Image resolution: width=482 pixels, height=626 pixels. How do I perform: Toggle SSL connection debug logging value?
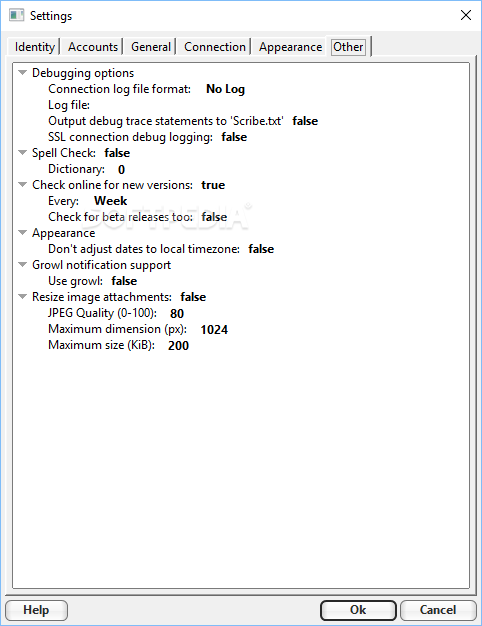234,137
